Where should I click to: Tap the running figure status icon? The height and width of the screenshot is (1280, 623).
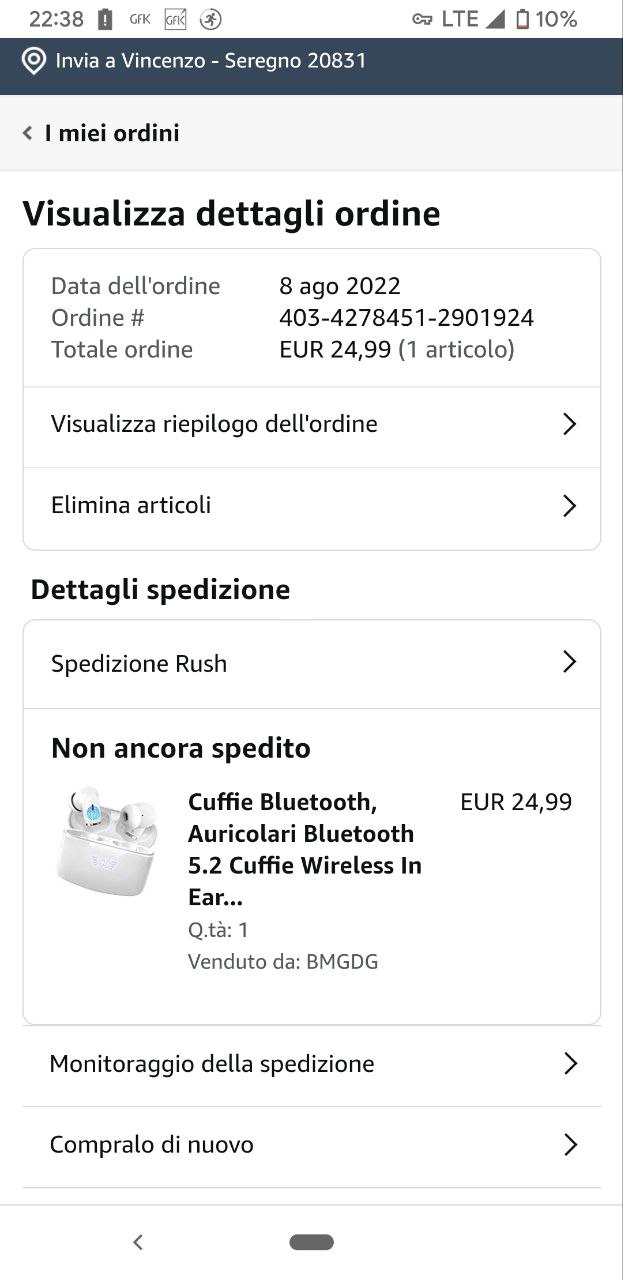click(x=210, y=19)
